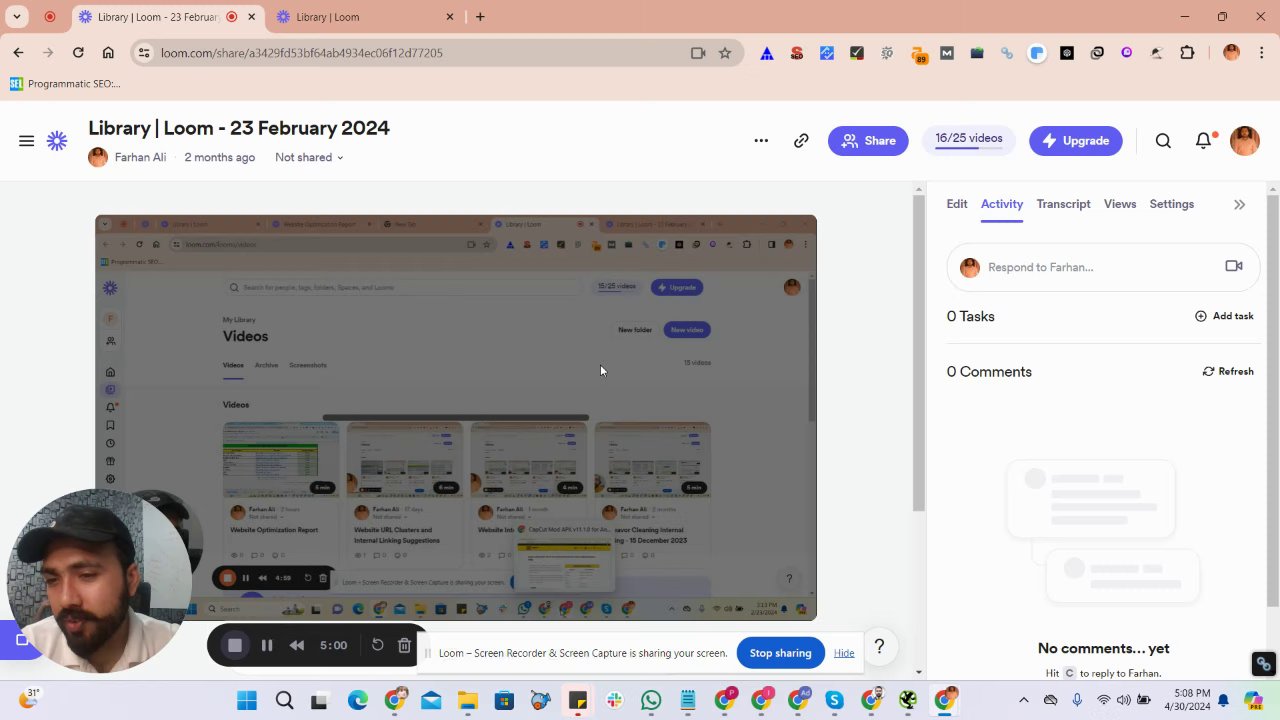Restart the recording with the undo icon
This screenshot has width=1280, height=720.
click(x=377, y=645)
